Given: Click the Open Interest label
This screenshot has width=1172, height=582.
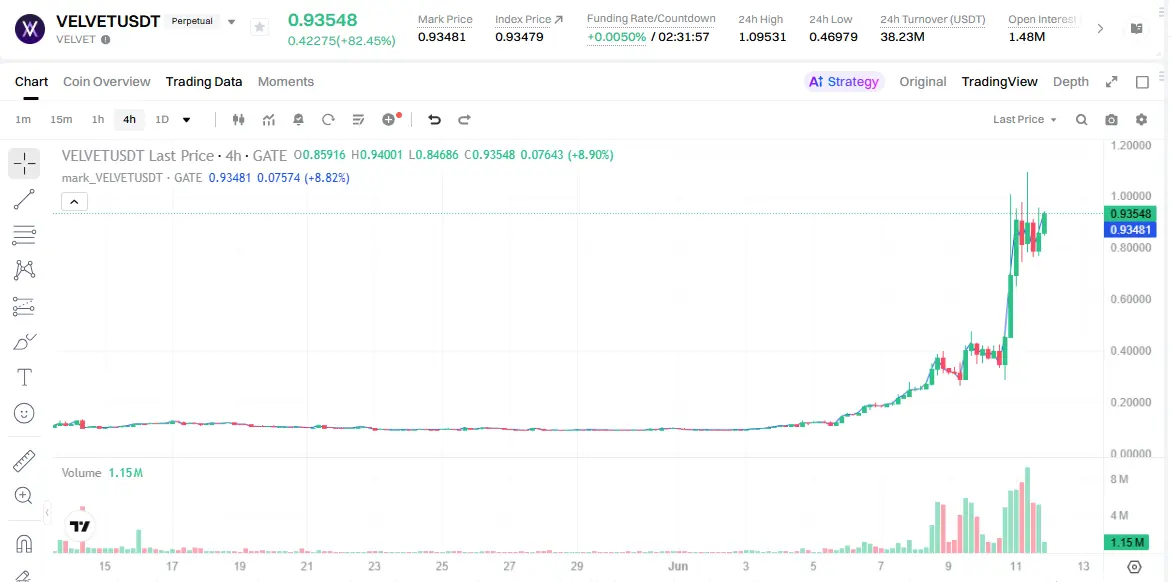Looking at the screenshot, I should click(x=1043, y=19).
